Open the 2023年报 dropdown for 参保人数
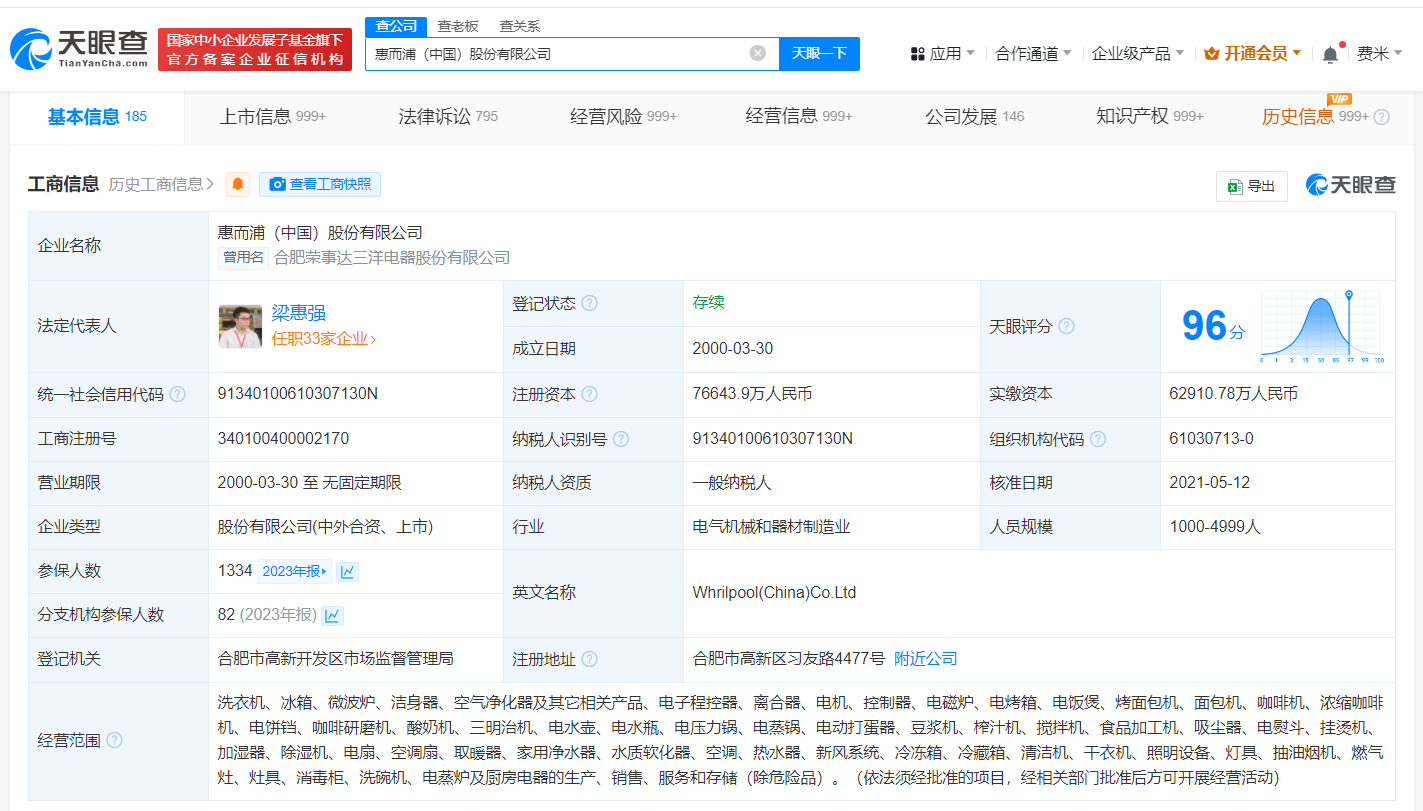The height and width of the screenshot is (811, 1423). click(x=294, y=571)
